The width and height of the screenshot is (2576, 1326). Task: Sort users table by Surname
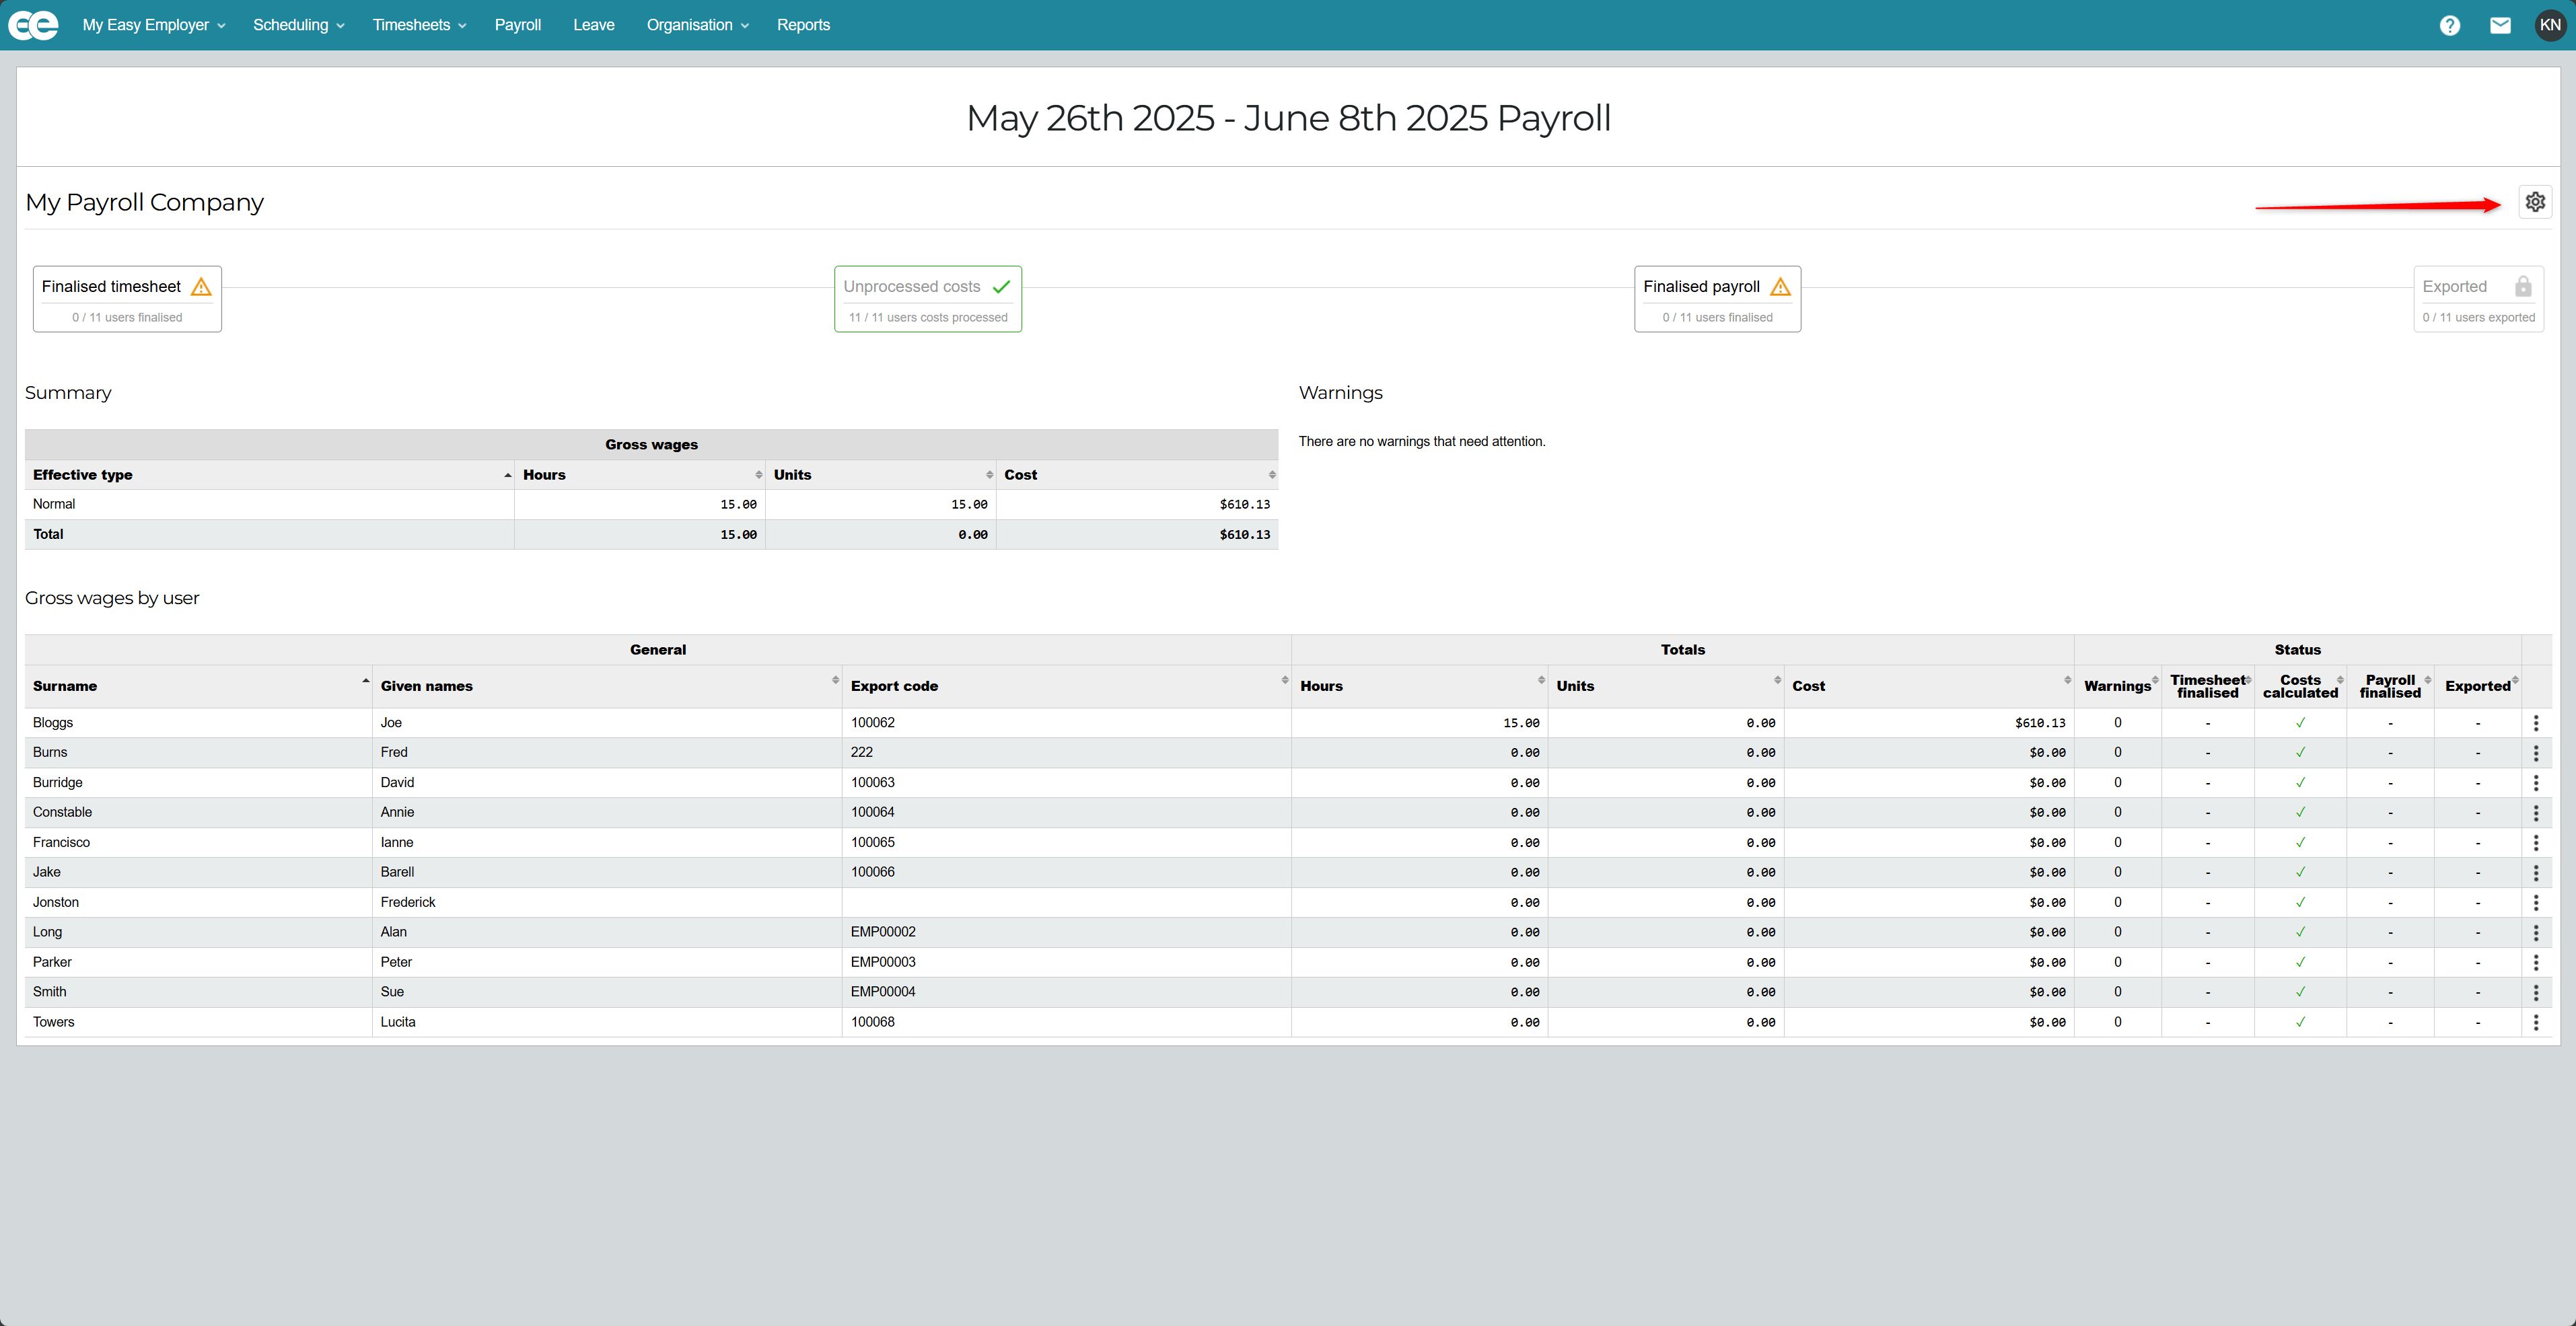tap(199, 686)
